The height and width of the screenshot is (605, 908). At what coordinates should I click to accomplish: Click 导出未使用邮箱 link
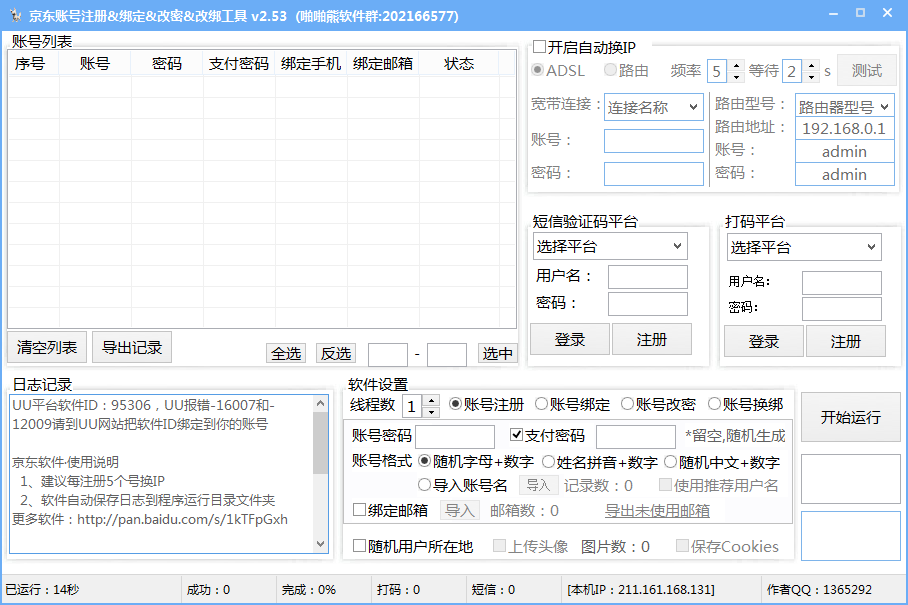click(659, 509)
